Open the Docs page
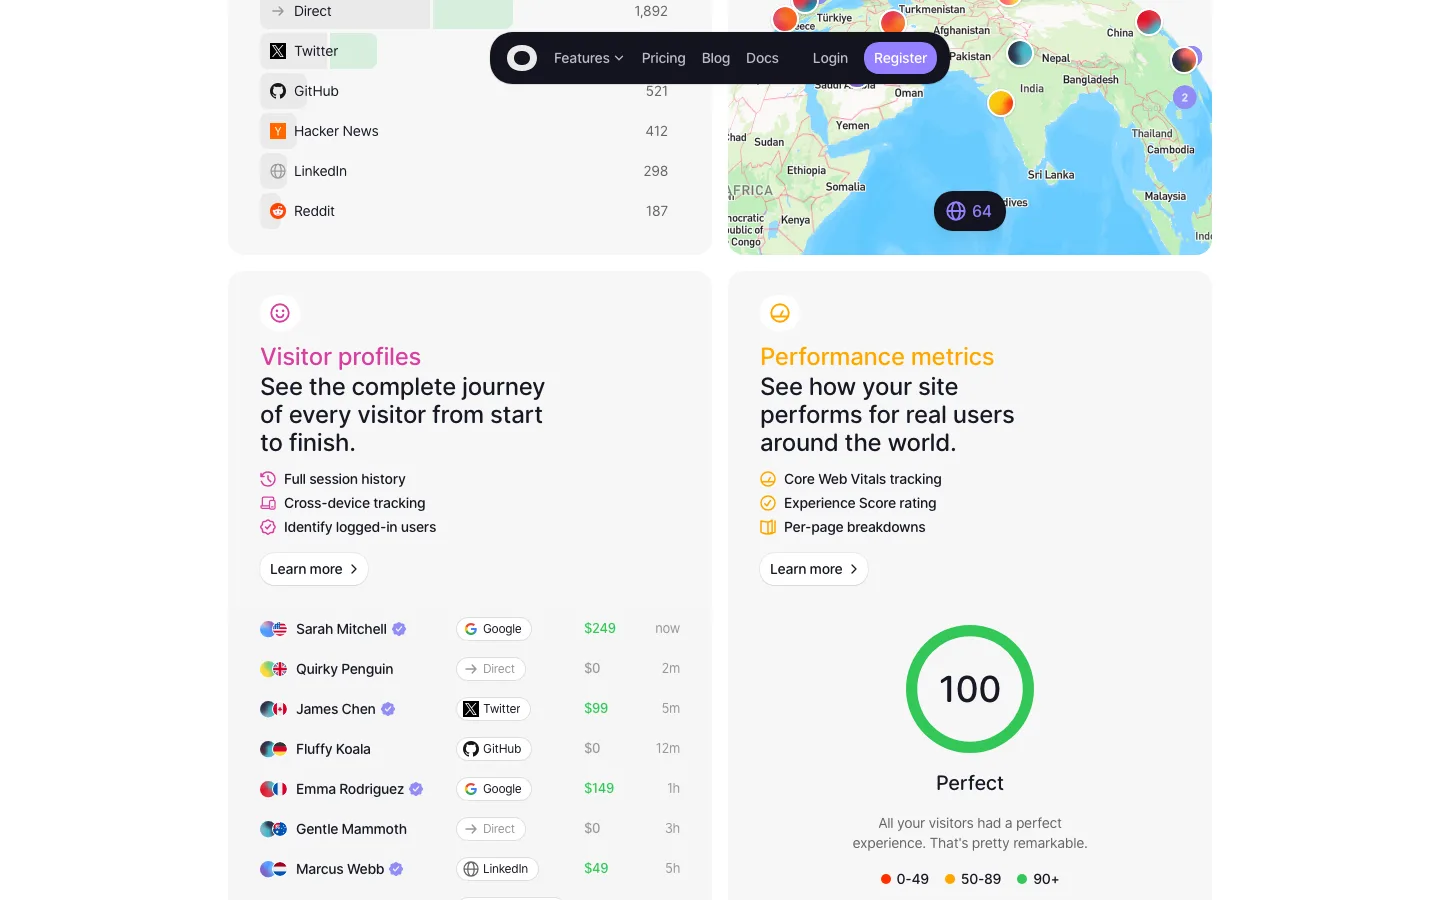 tap(762, 58)
